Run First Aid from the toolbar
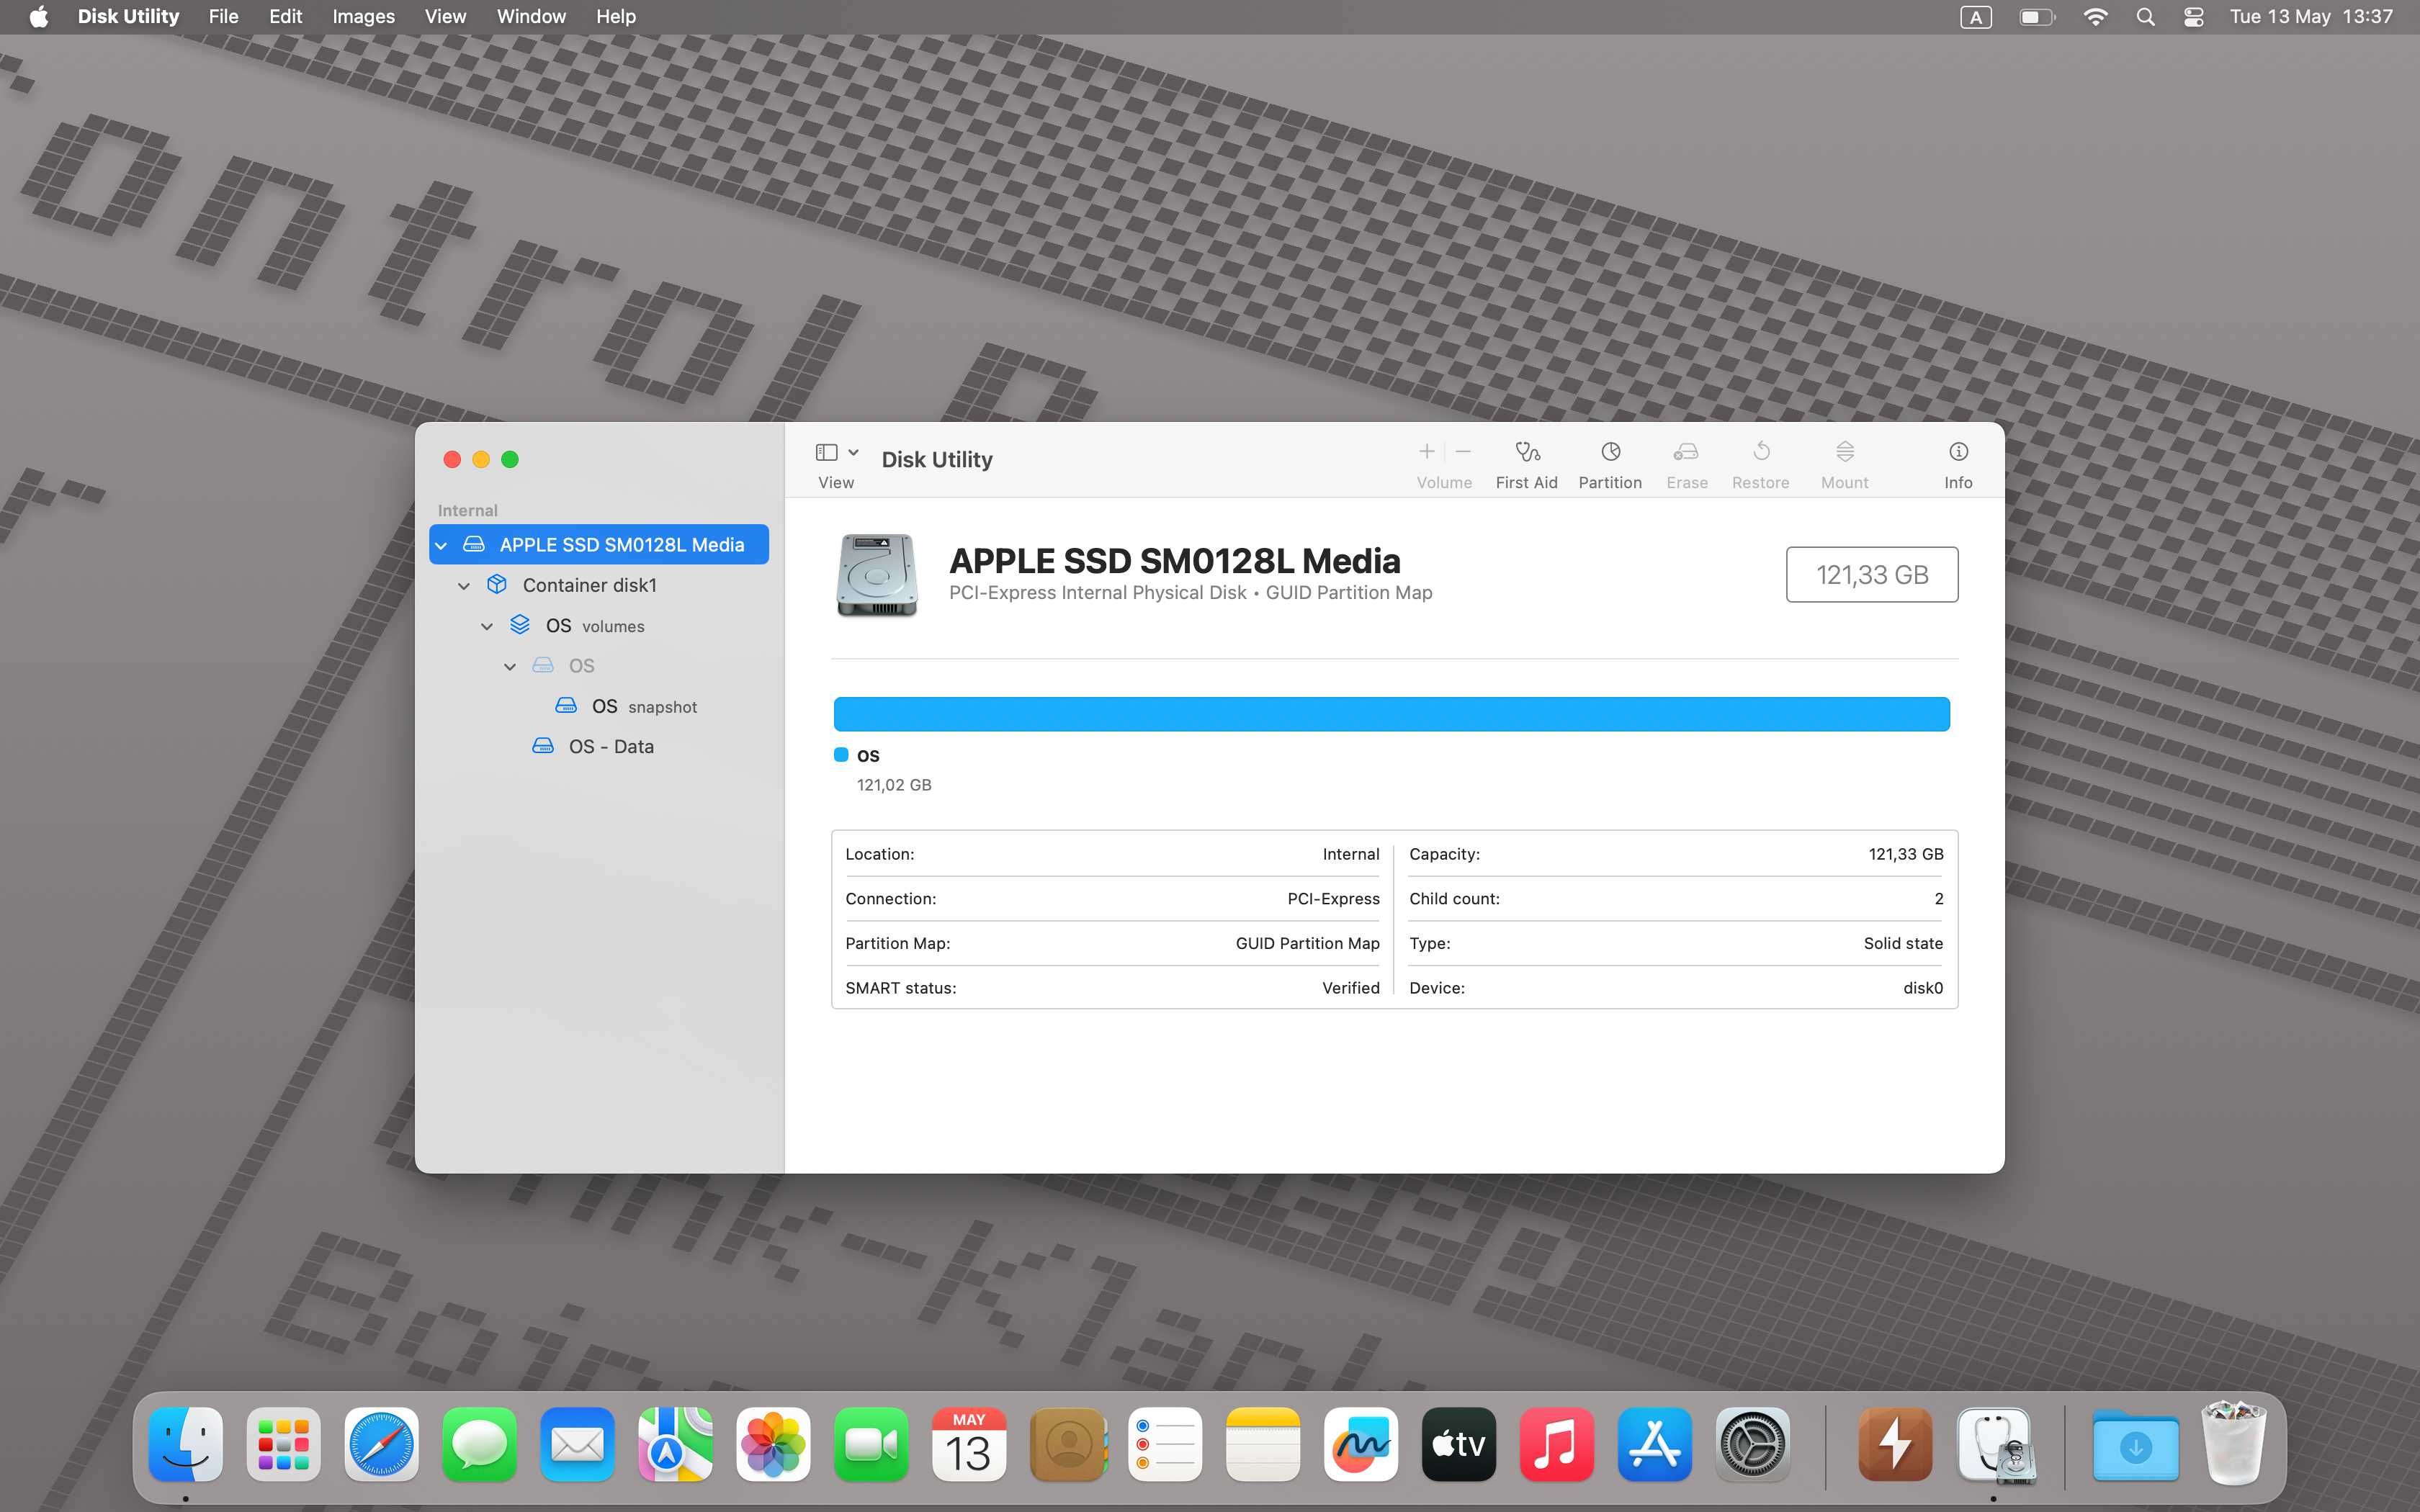2420x1512 pixels. point(1526,464)
